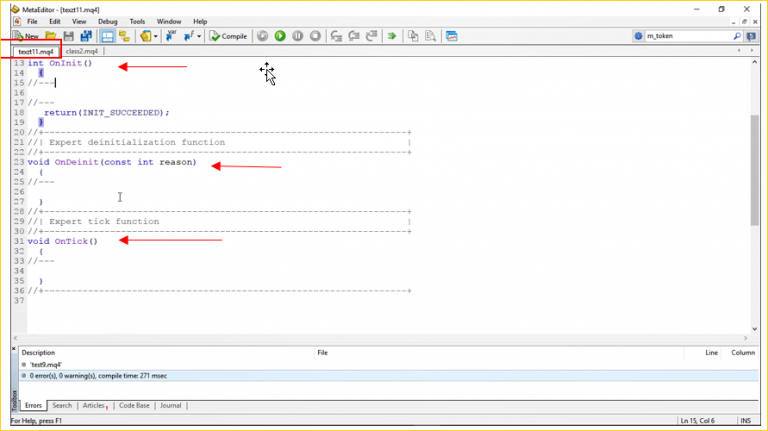Switch to the class2.mq4 tab
Image resolution: width=768 pixels, height=431 pixels.
tap(82, 51)
